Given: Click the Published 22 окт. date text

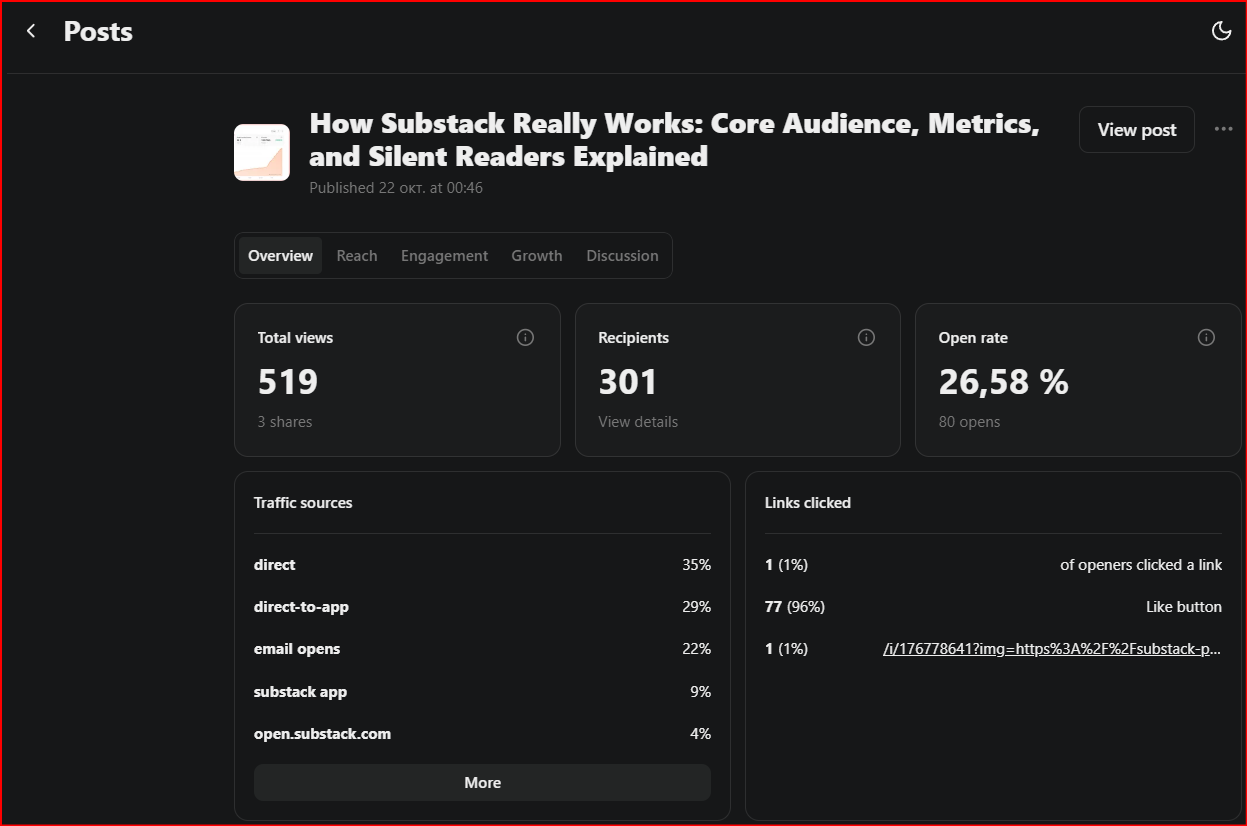Looking at the screenshot, I should tap(396, 188).
